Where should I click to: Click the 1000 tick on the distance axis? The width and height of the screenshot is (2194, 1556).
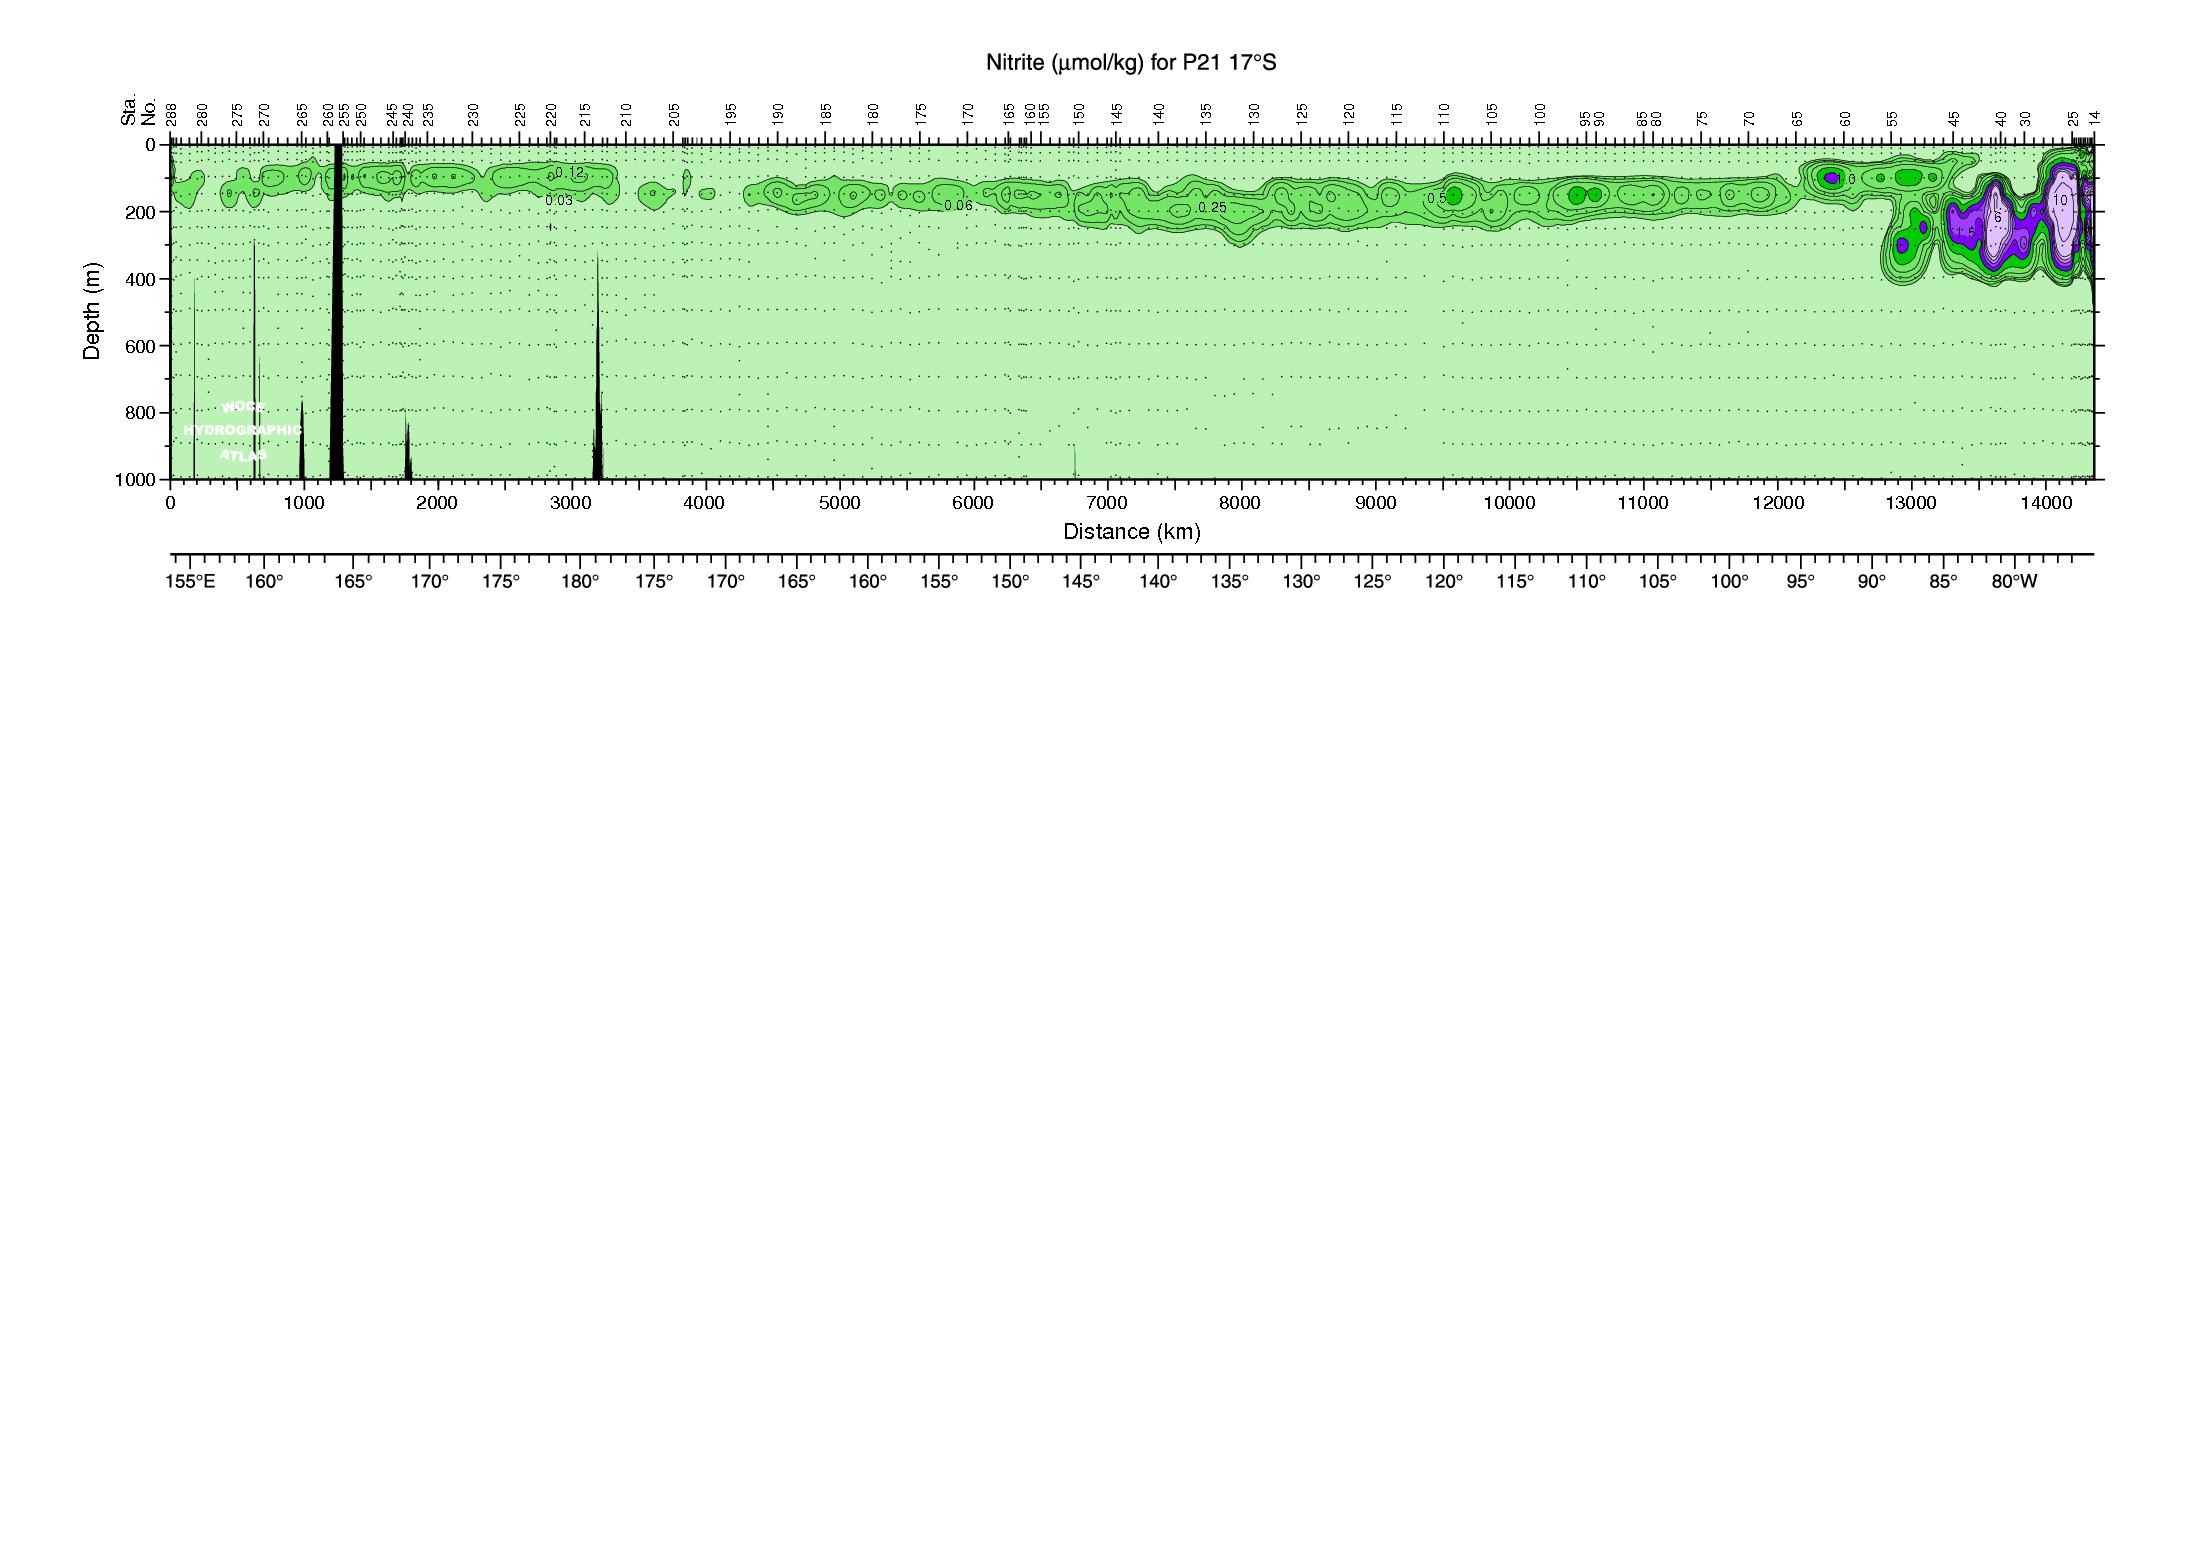[303, 503]
